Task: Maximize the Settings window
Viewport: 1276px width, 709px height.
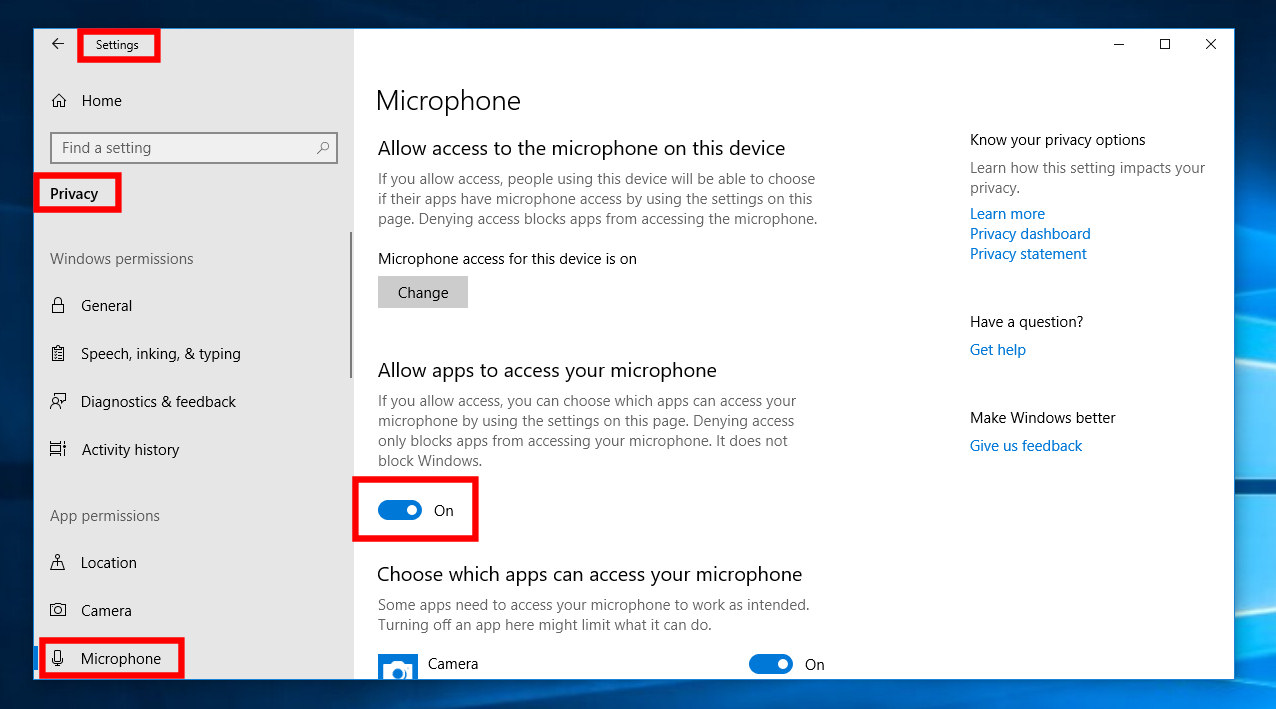Action: pos(1165,44)
